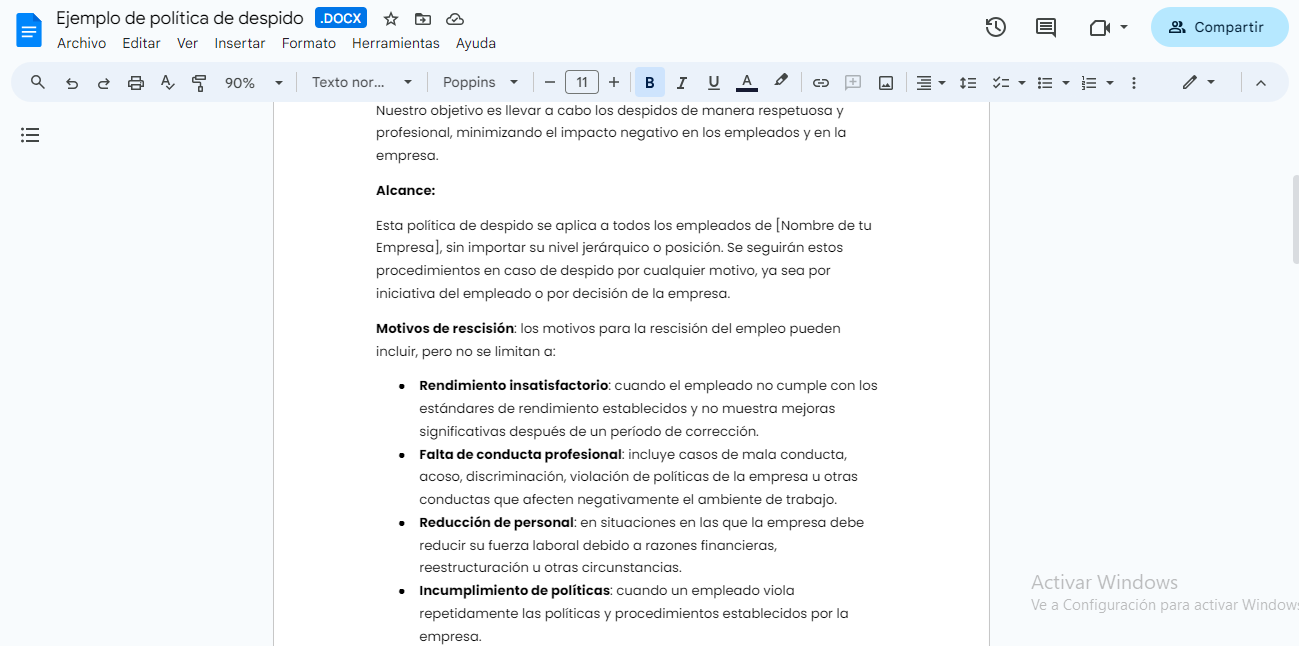Image resolution: width=1299 pixels, height=646 pixels.
Task: Open the line spacing dropdown
Action: (x=967, y=82)
